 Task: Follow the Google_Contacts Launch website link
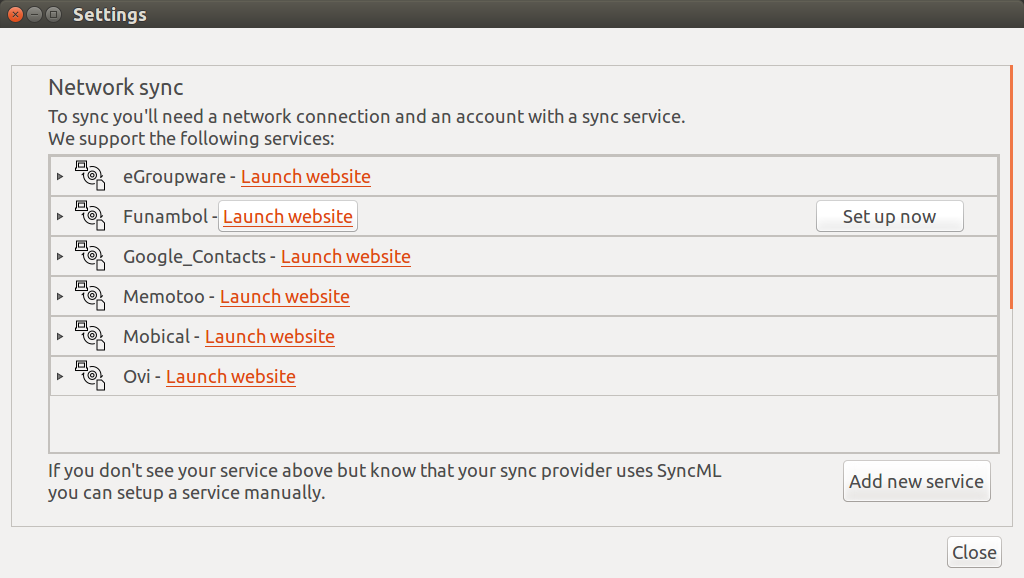click(345, 257)
